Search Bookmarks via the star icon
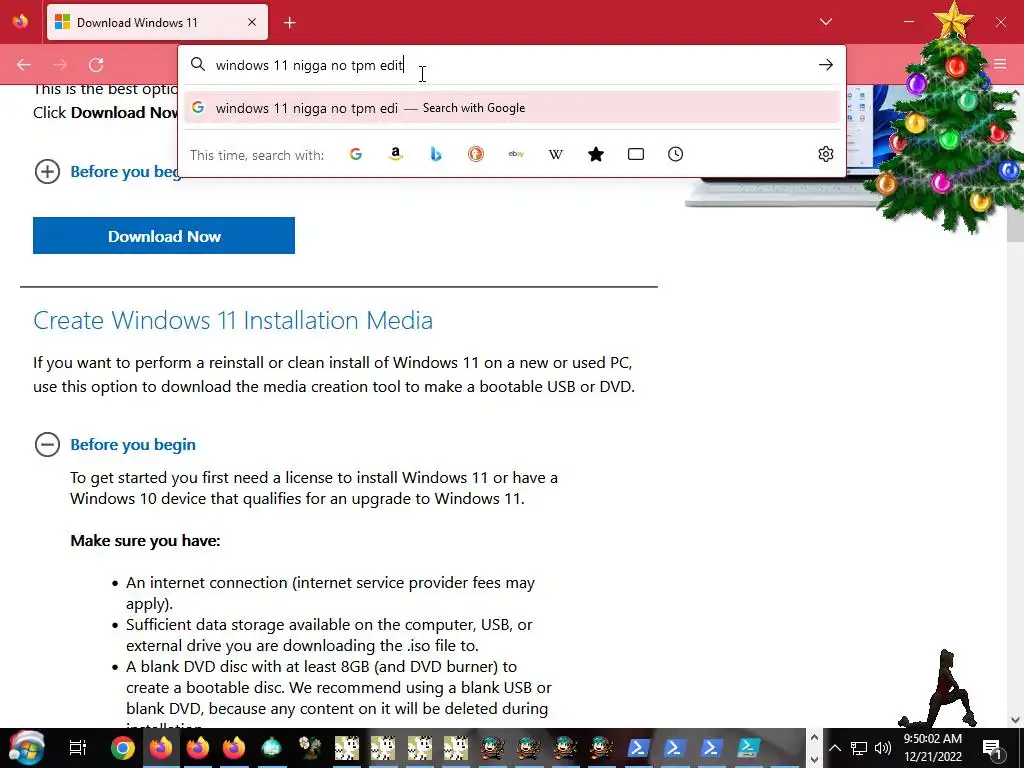 click(x=596, y=154)
